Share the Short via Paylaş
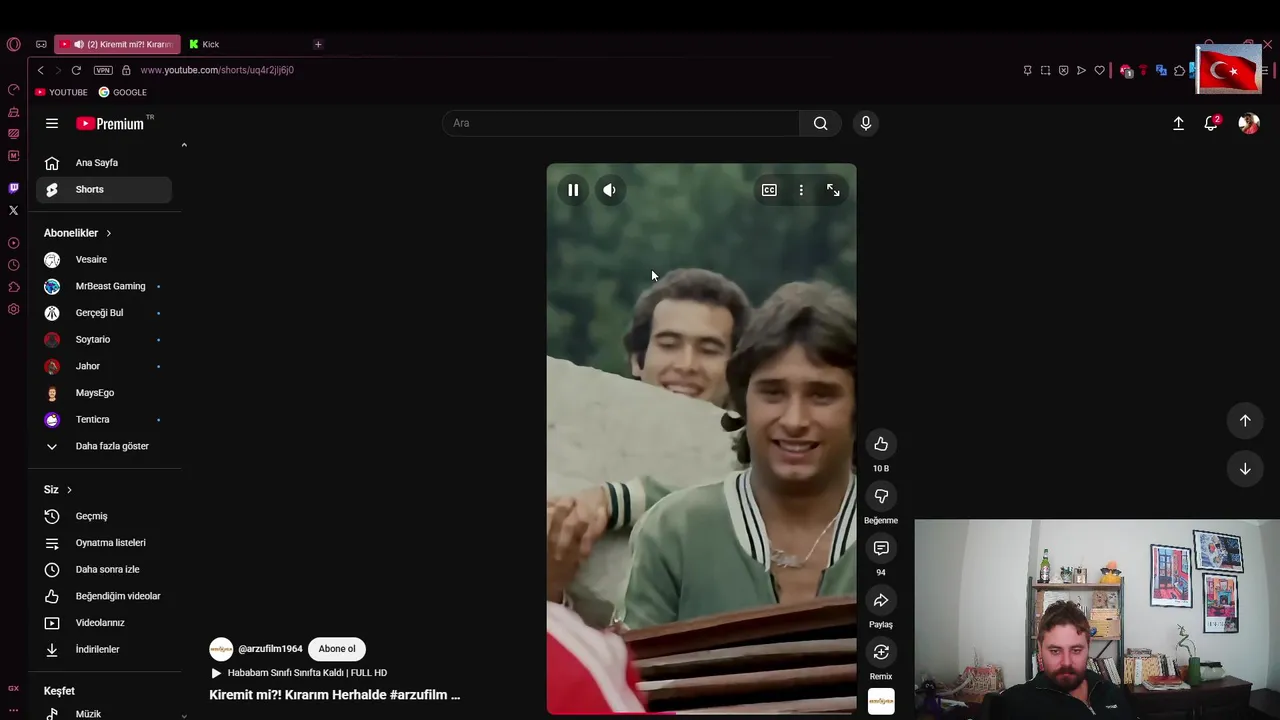The width and height of the screenshot is (1280, 720). [x=881, y=600]
